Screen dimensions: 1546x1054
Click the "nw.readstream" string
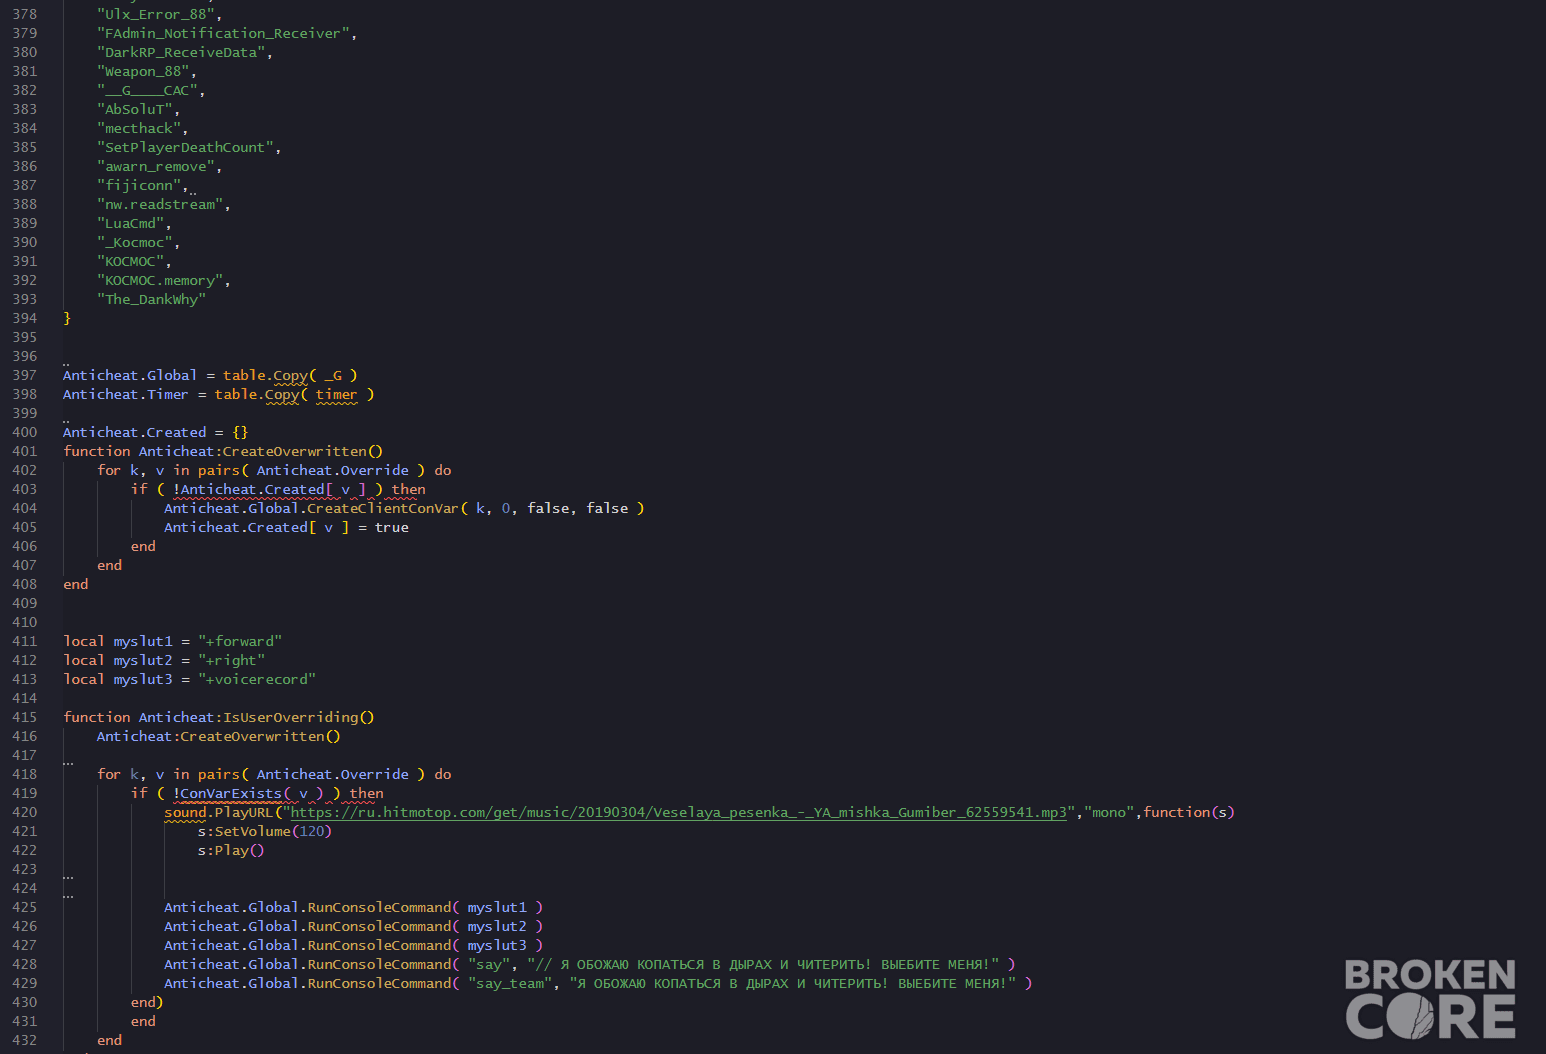[160, 204]
